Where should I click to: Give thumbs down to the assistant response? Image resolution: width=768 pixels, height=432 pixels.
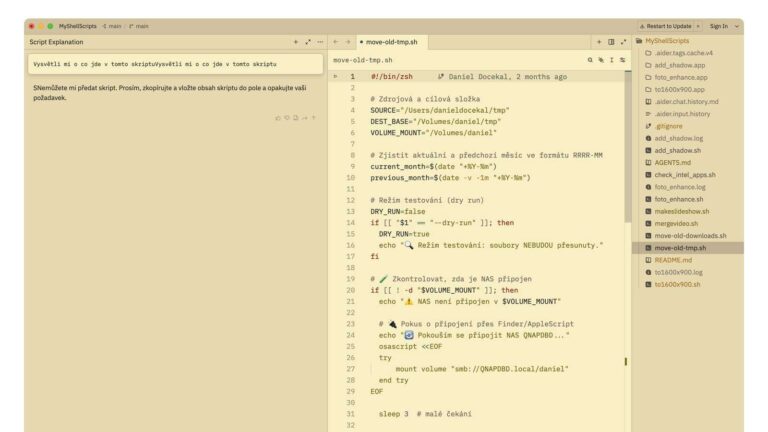(287, 118)
